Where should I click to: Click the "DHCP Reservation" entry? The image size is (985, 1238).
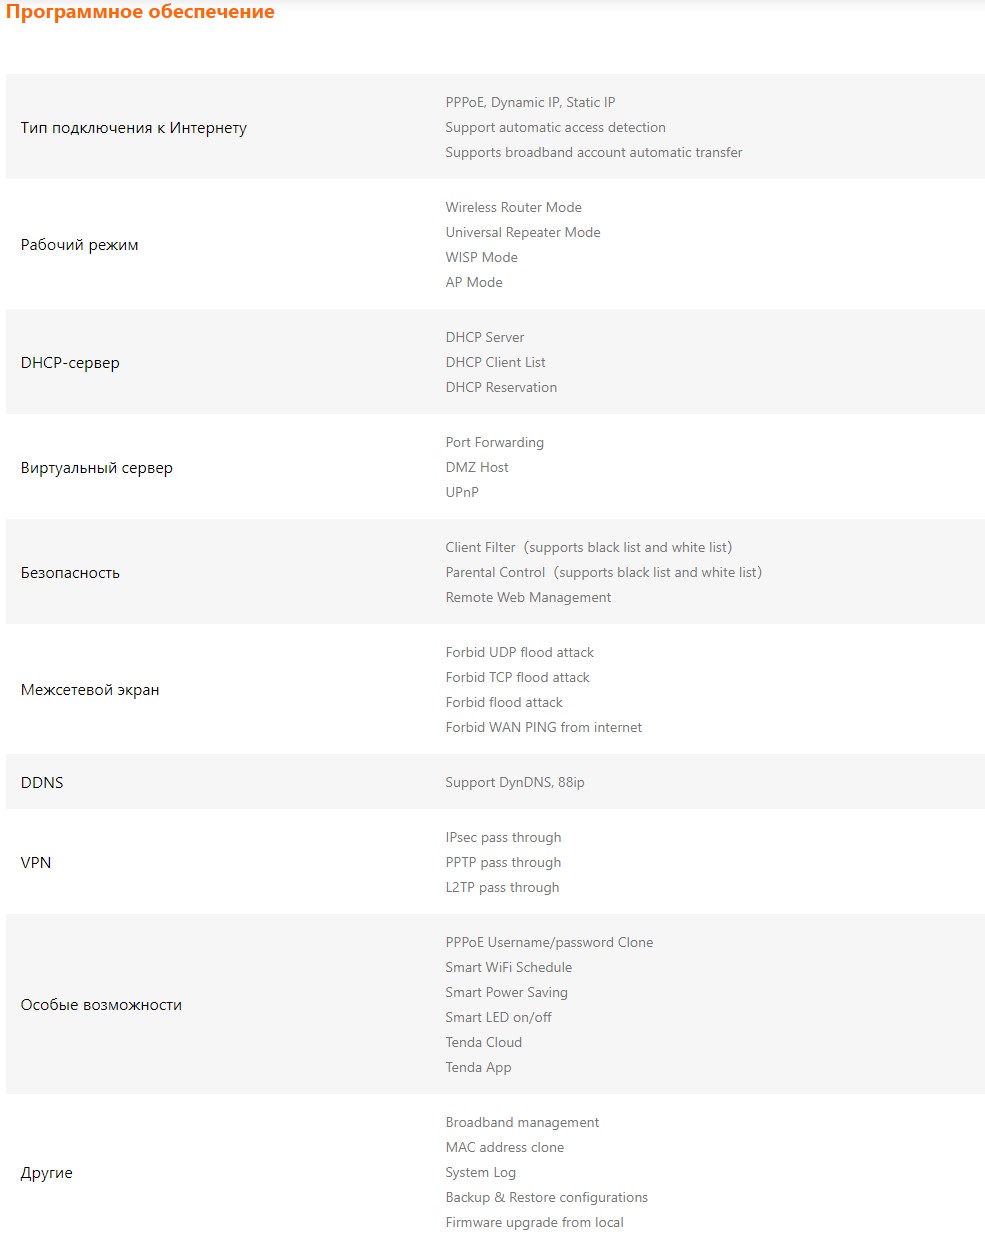pos(501,387)
